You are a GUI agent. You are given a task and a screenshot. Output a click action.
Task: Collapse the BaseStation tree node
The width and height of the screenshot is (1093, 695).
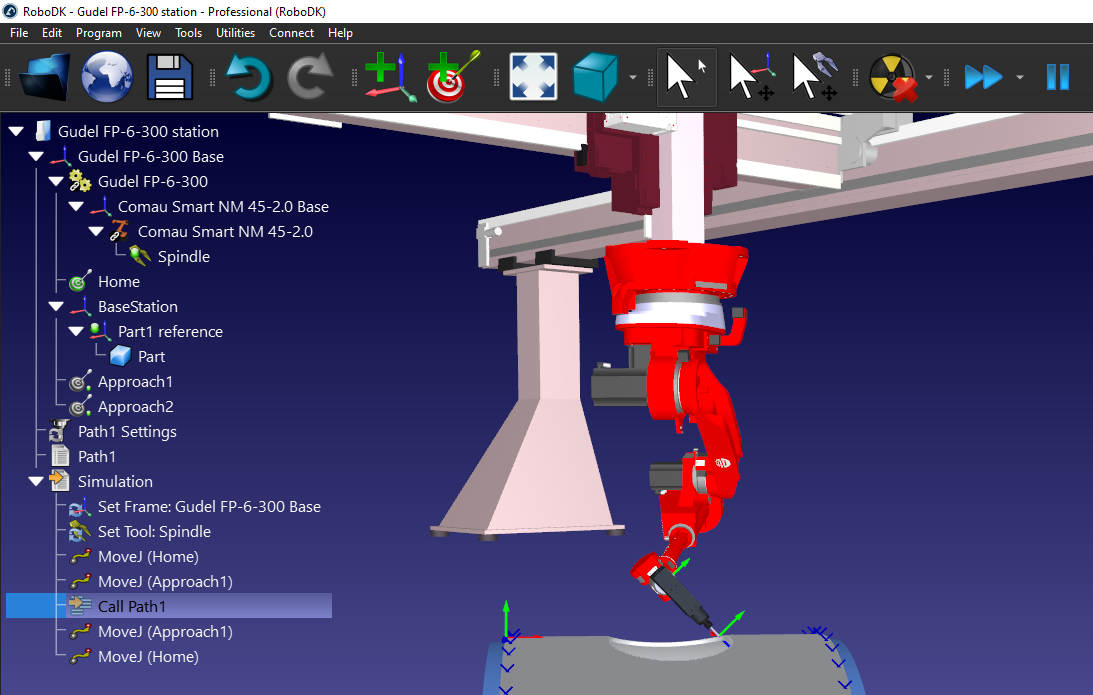(56, 307)
